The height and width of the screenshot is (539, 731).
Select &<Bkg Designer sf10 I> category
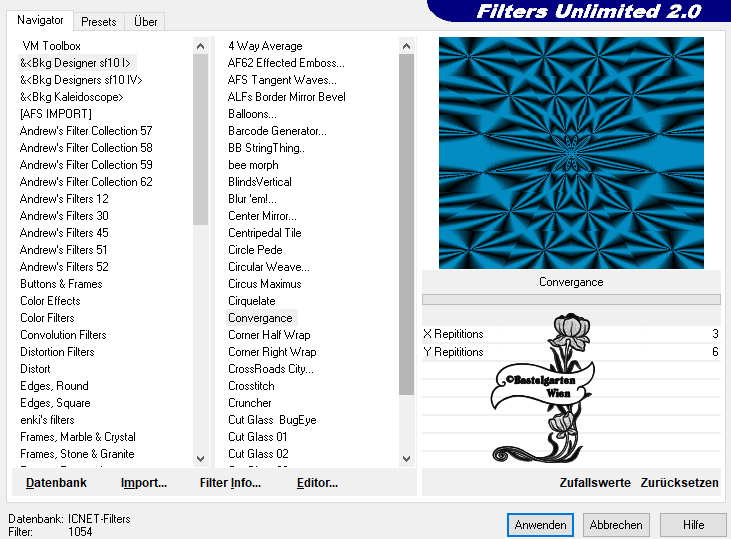(x=75, y=62)
